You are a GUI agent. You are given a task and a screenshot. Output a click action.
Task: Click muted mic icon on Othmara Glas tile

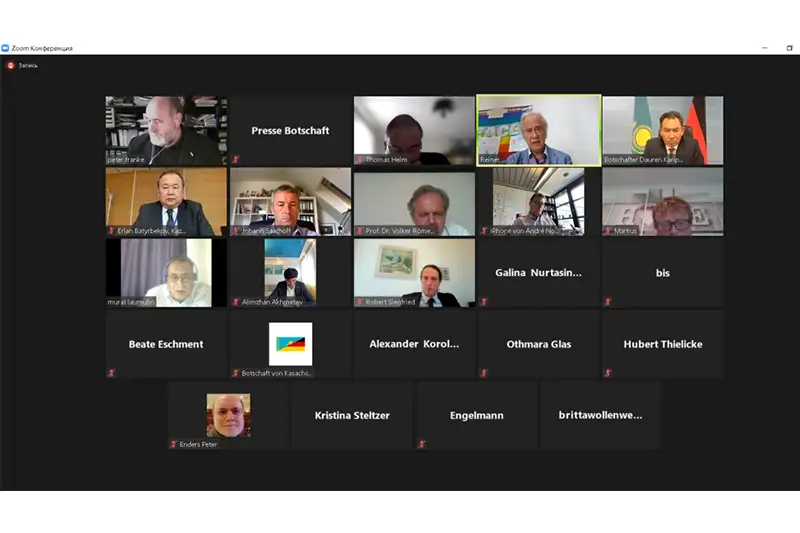(484, 373)
